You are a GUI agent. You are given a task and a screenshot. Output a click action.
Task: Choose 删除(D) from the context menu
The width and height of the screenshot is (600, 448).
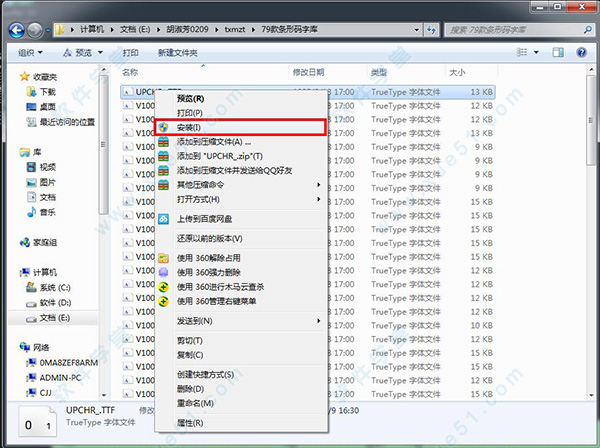(x=240, y=389)
